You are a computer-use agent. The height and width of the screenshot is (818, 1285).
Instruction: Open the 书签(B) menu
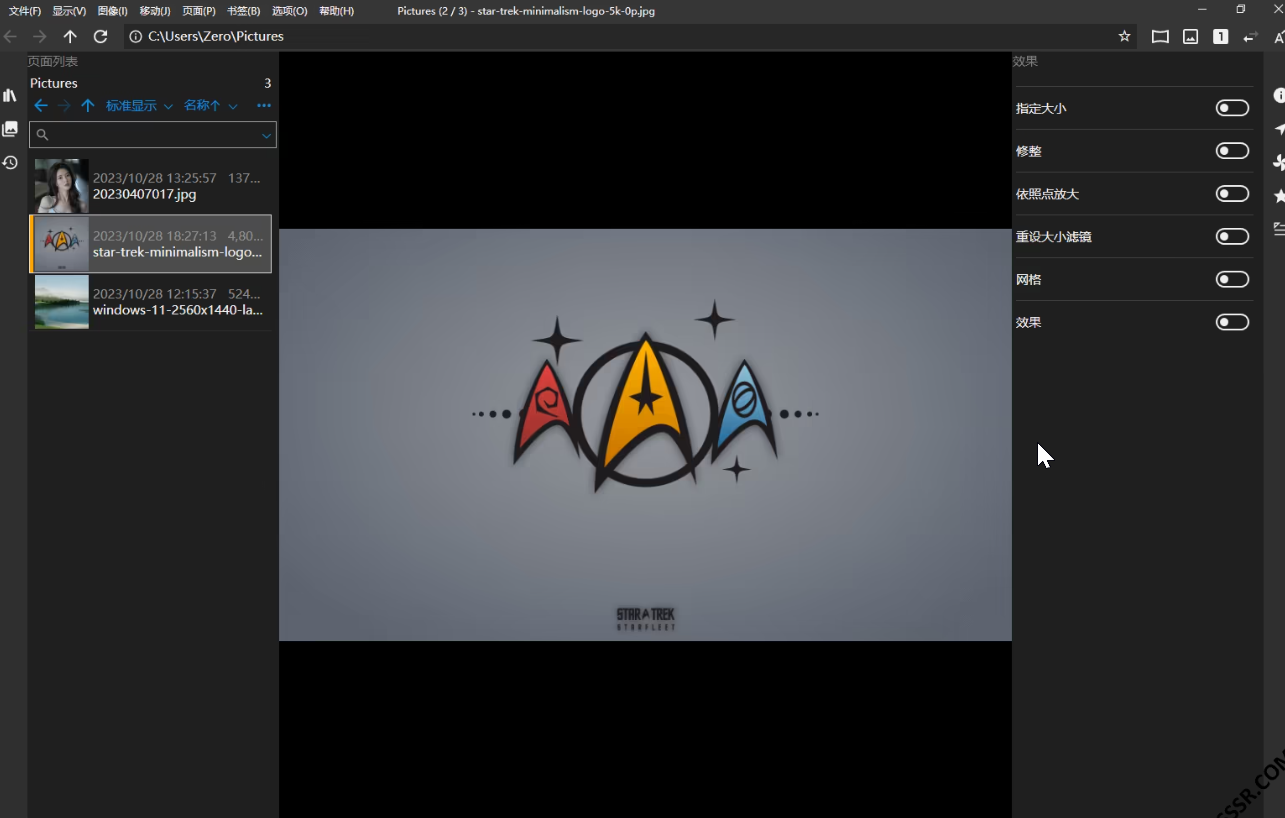pyautogui.click(x=243, y=11)
